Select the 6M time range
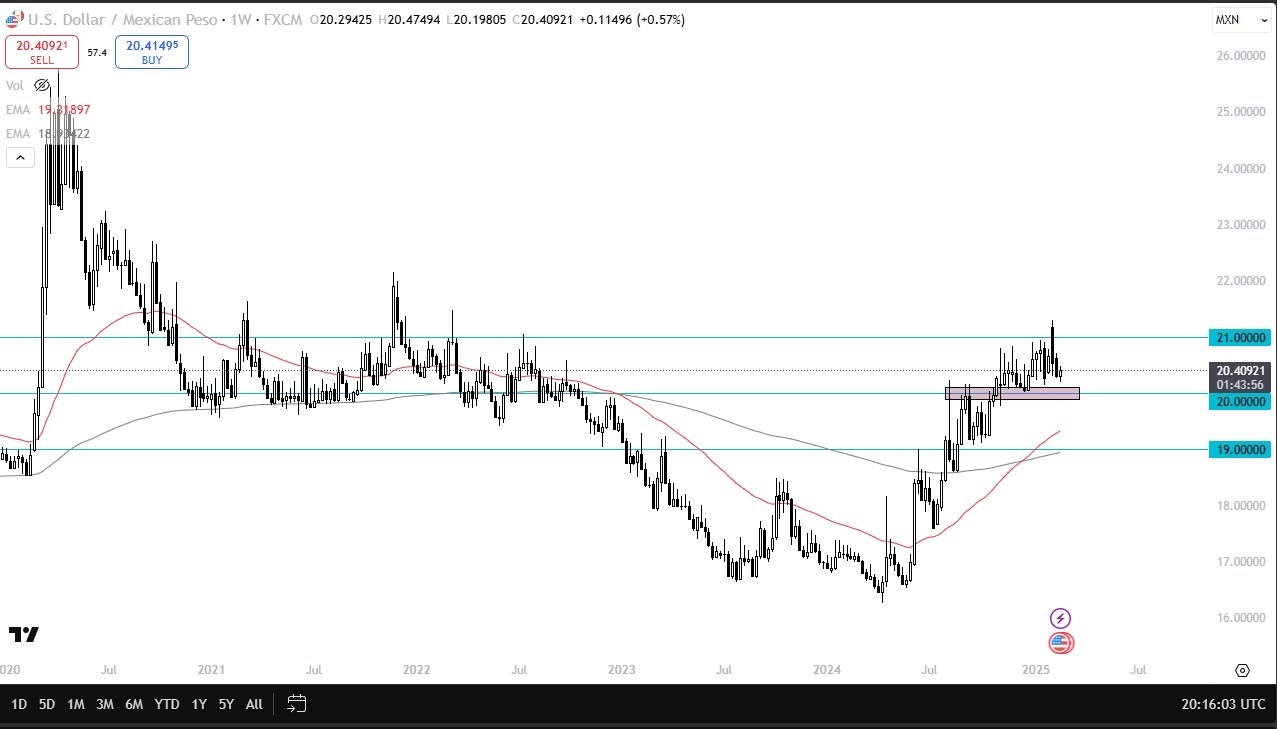 pos(134,704)
